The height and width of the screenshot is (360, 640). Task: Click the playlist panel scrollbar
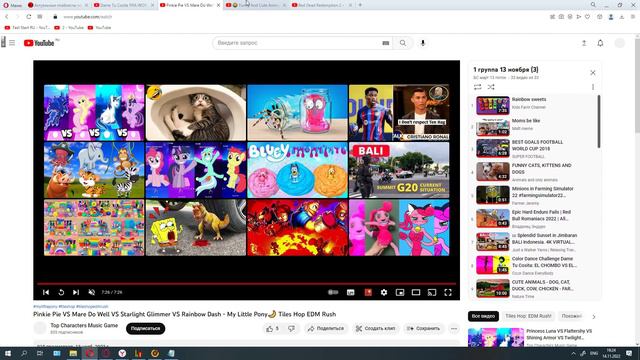[x=598, y=122]
